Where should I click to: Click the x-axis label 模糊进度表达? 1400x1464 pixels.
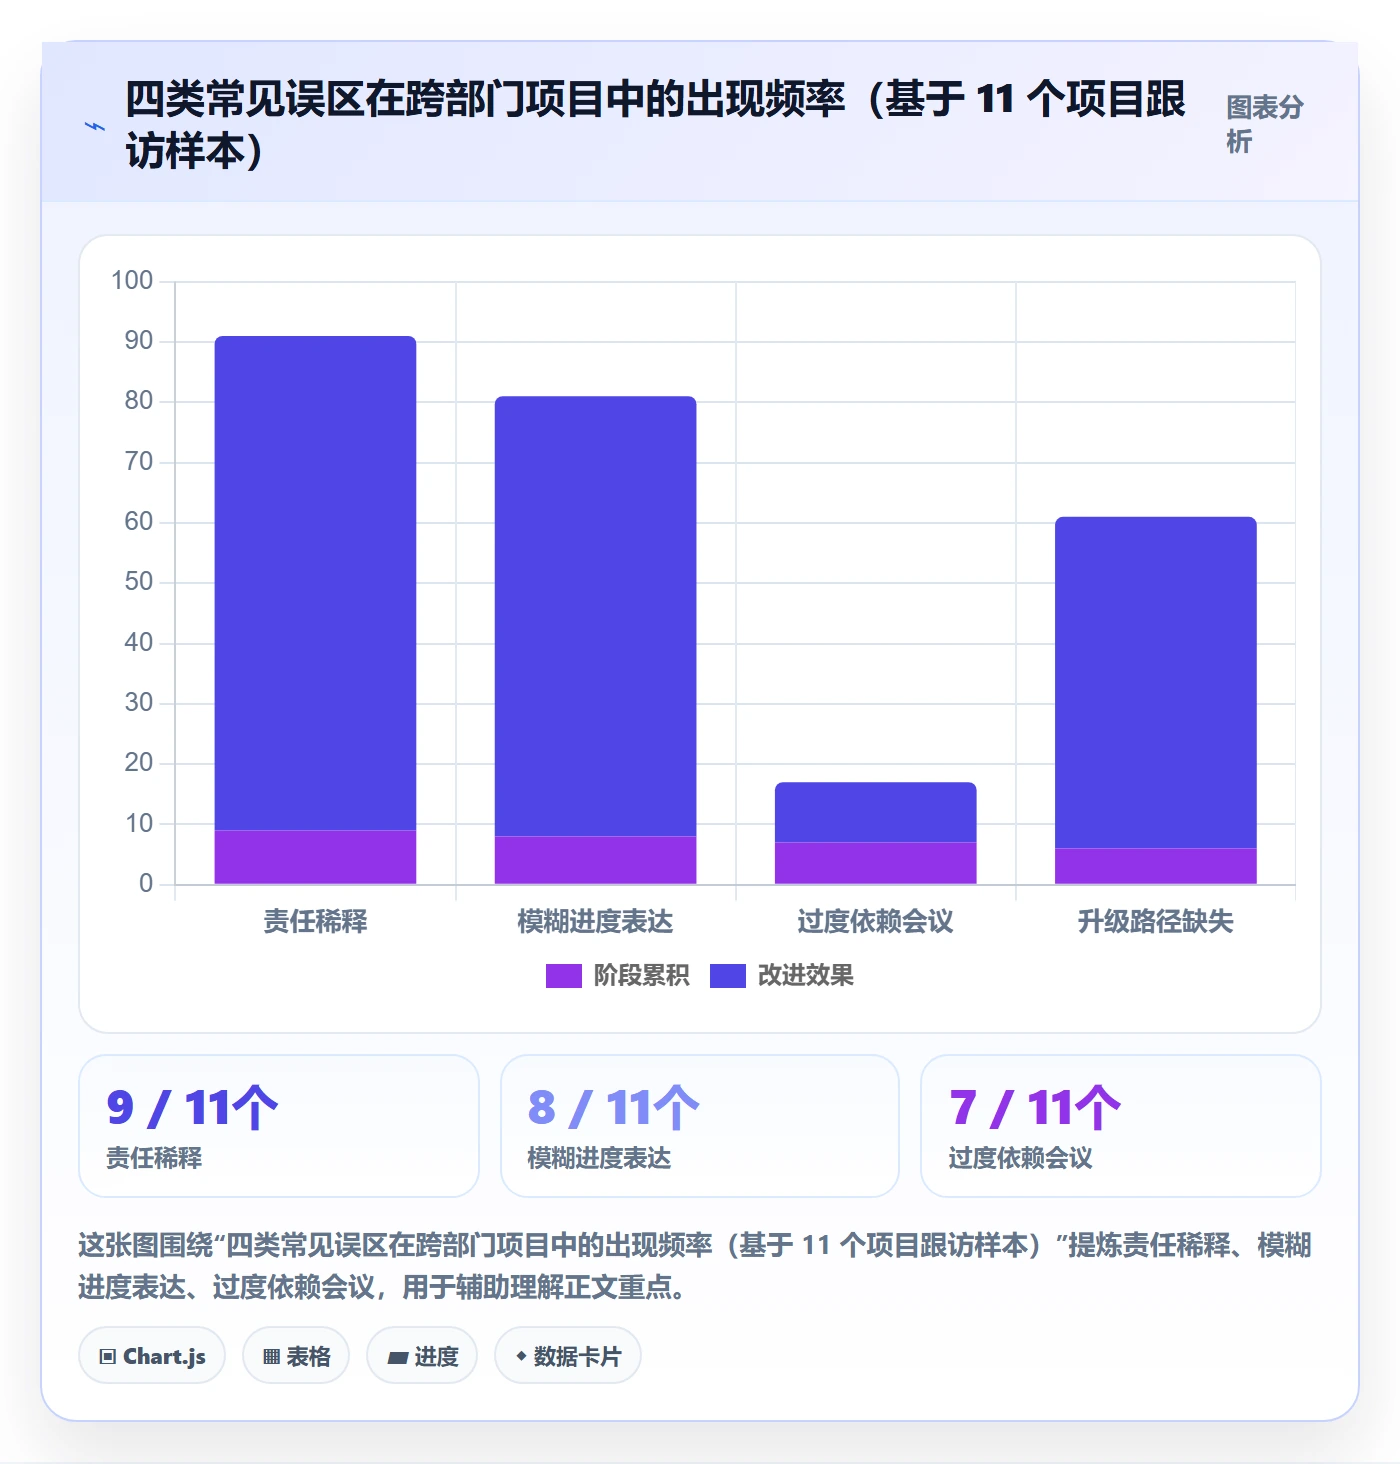coord(596,921)
